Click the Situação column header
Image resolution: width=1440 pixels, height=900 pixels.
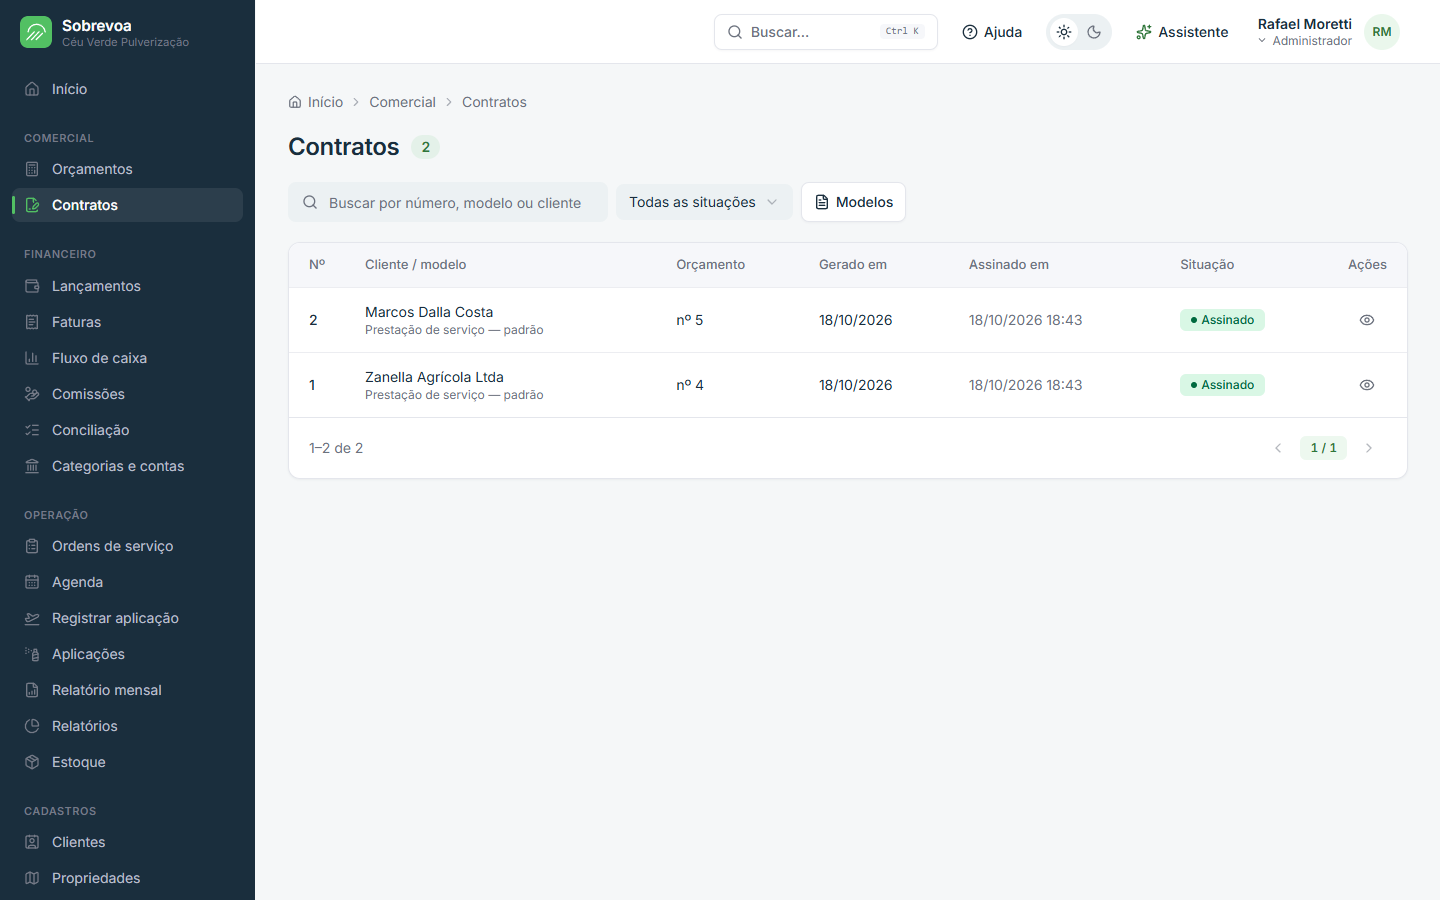(1207, 265)
